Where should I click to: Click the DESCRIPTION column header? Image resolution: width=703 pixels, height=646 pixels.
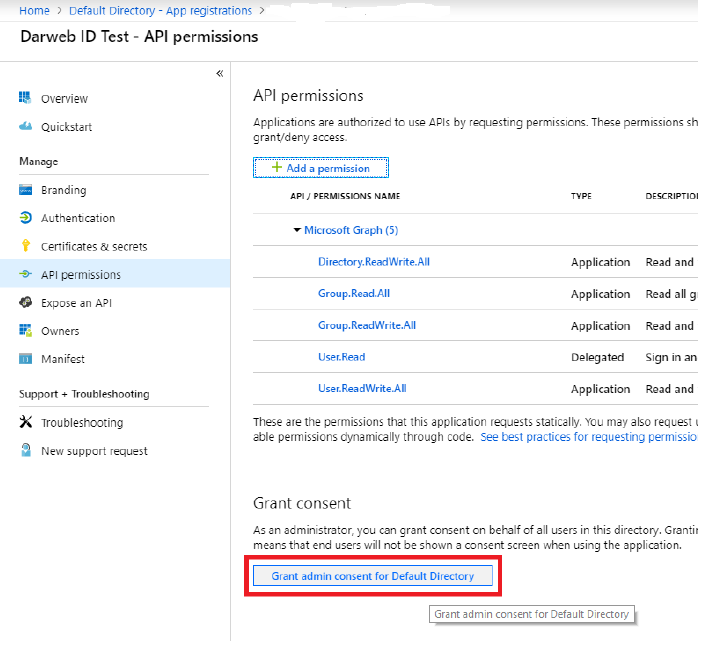672,196
